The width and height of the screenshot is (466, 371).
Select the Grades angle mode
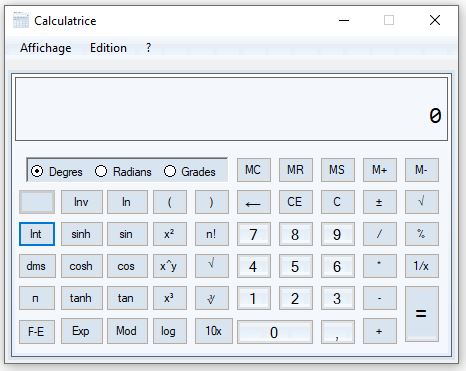(190, 171)
